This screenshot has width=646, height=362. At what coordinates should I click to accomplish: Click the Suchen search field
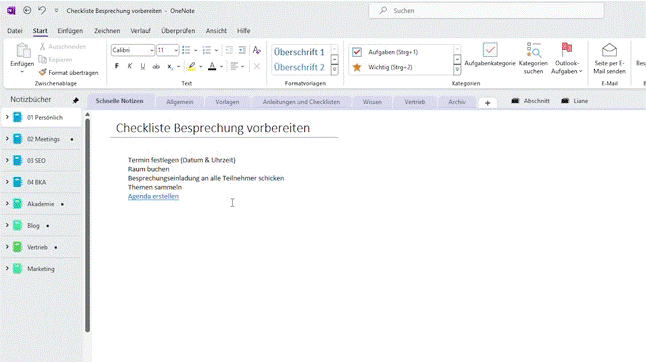tap(486, 11)
